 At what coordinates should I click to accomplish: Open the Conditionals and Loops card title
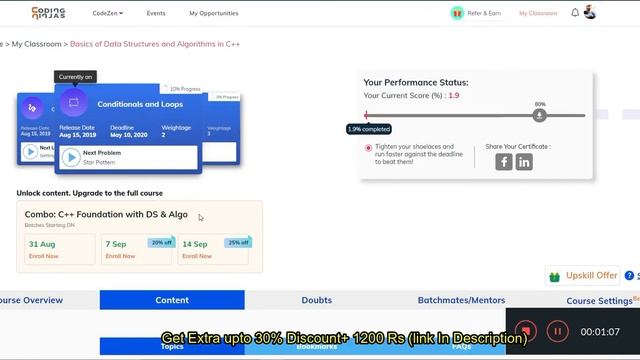(x=140, y=104)
